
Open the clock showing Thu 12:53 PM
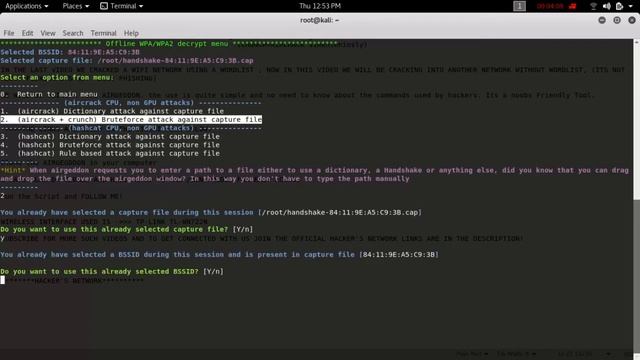pos(320,6)
